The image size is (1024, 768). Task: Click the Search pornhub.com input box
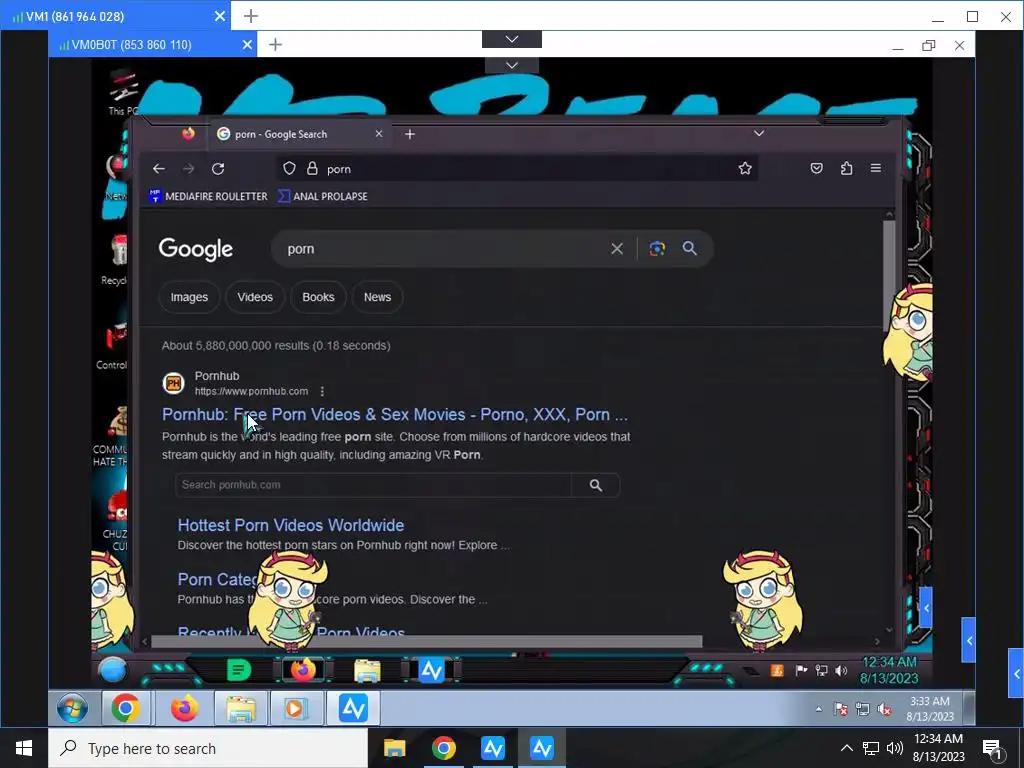[374, 485]
